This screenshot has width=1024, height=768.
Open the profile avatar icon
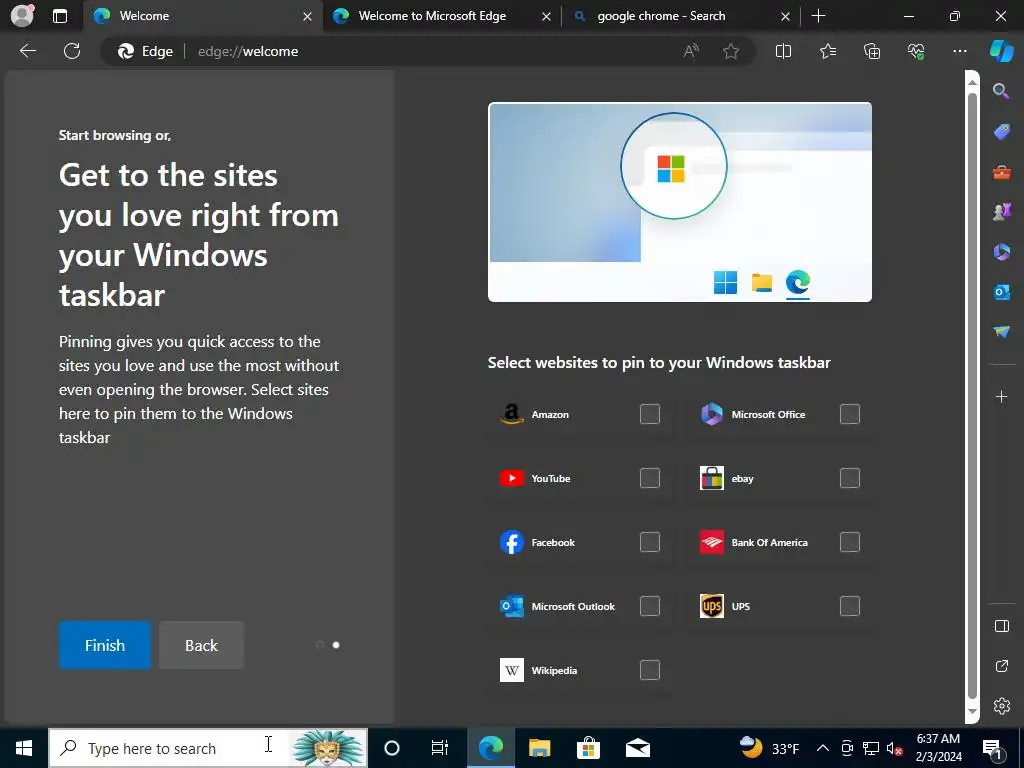click(x=23, y=15)
